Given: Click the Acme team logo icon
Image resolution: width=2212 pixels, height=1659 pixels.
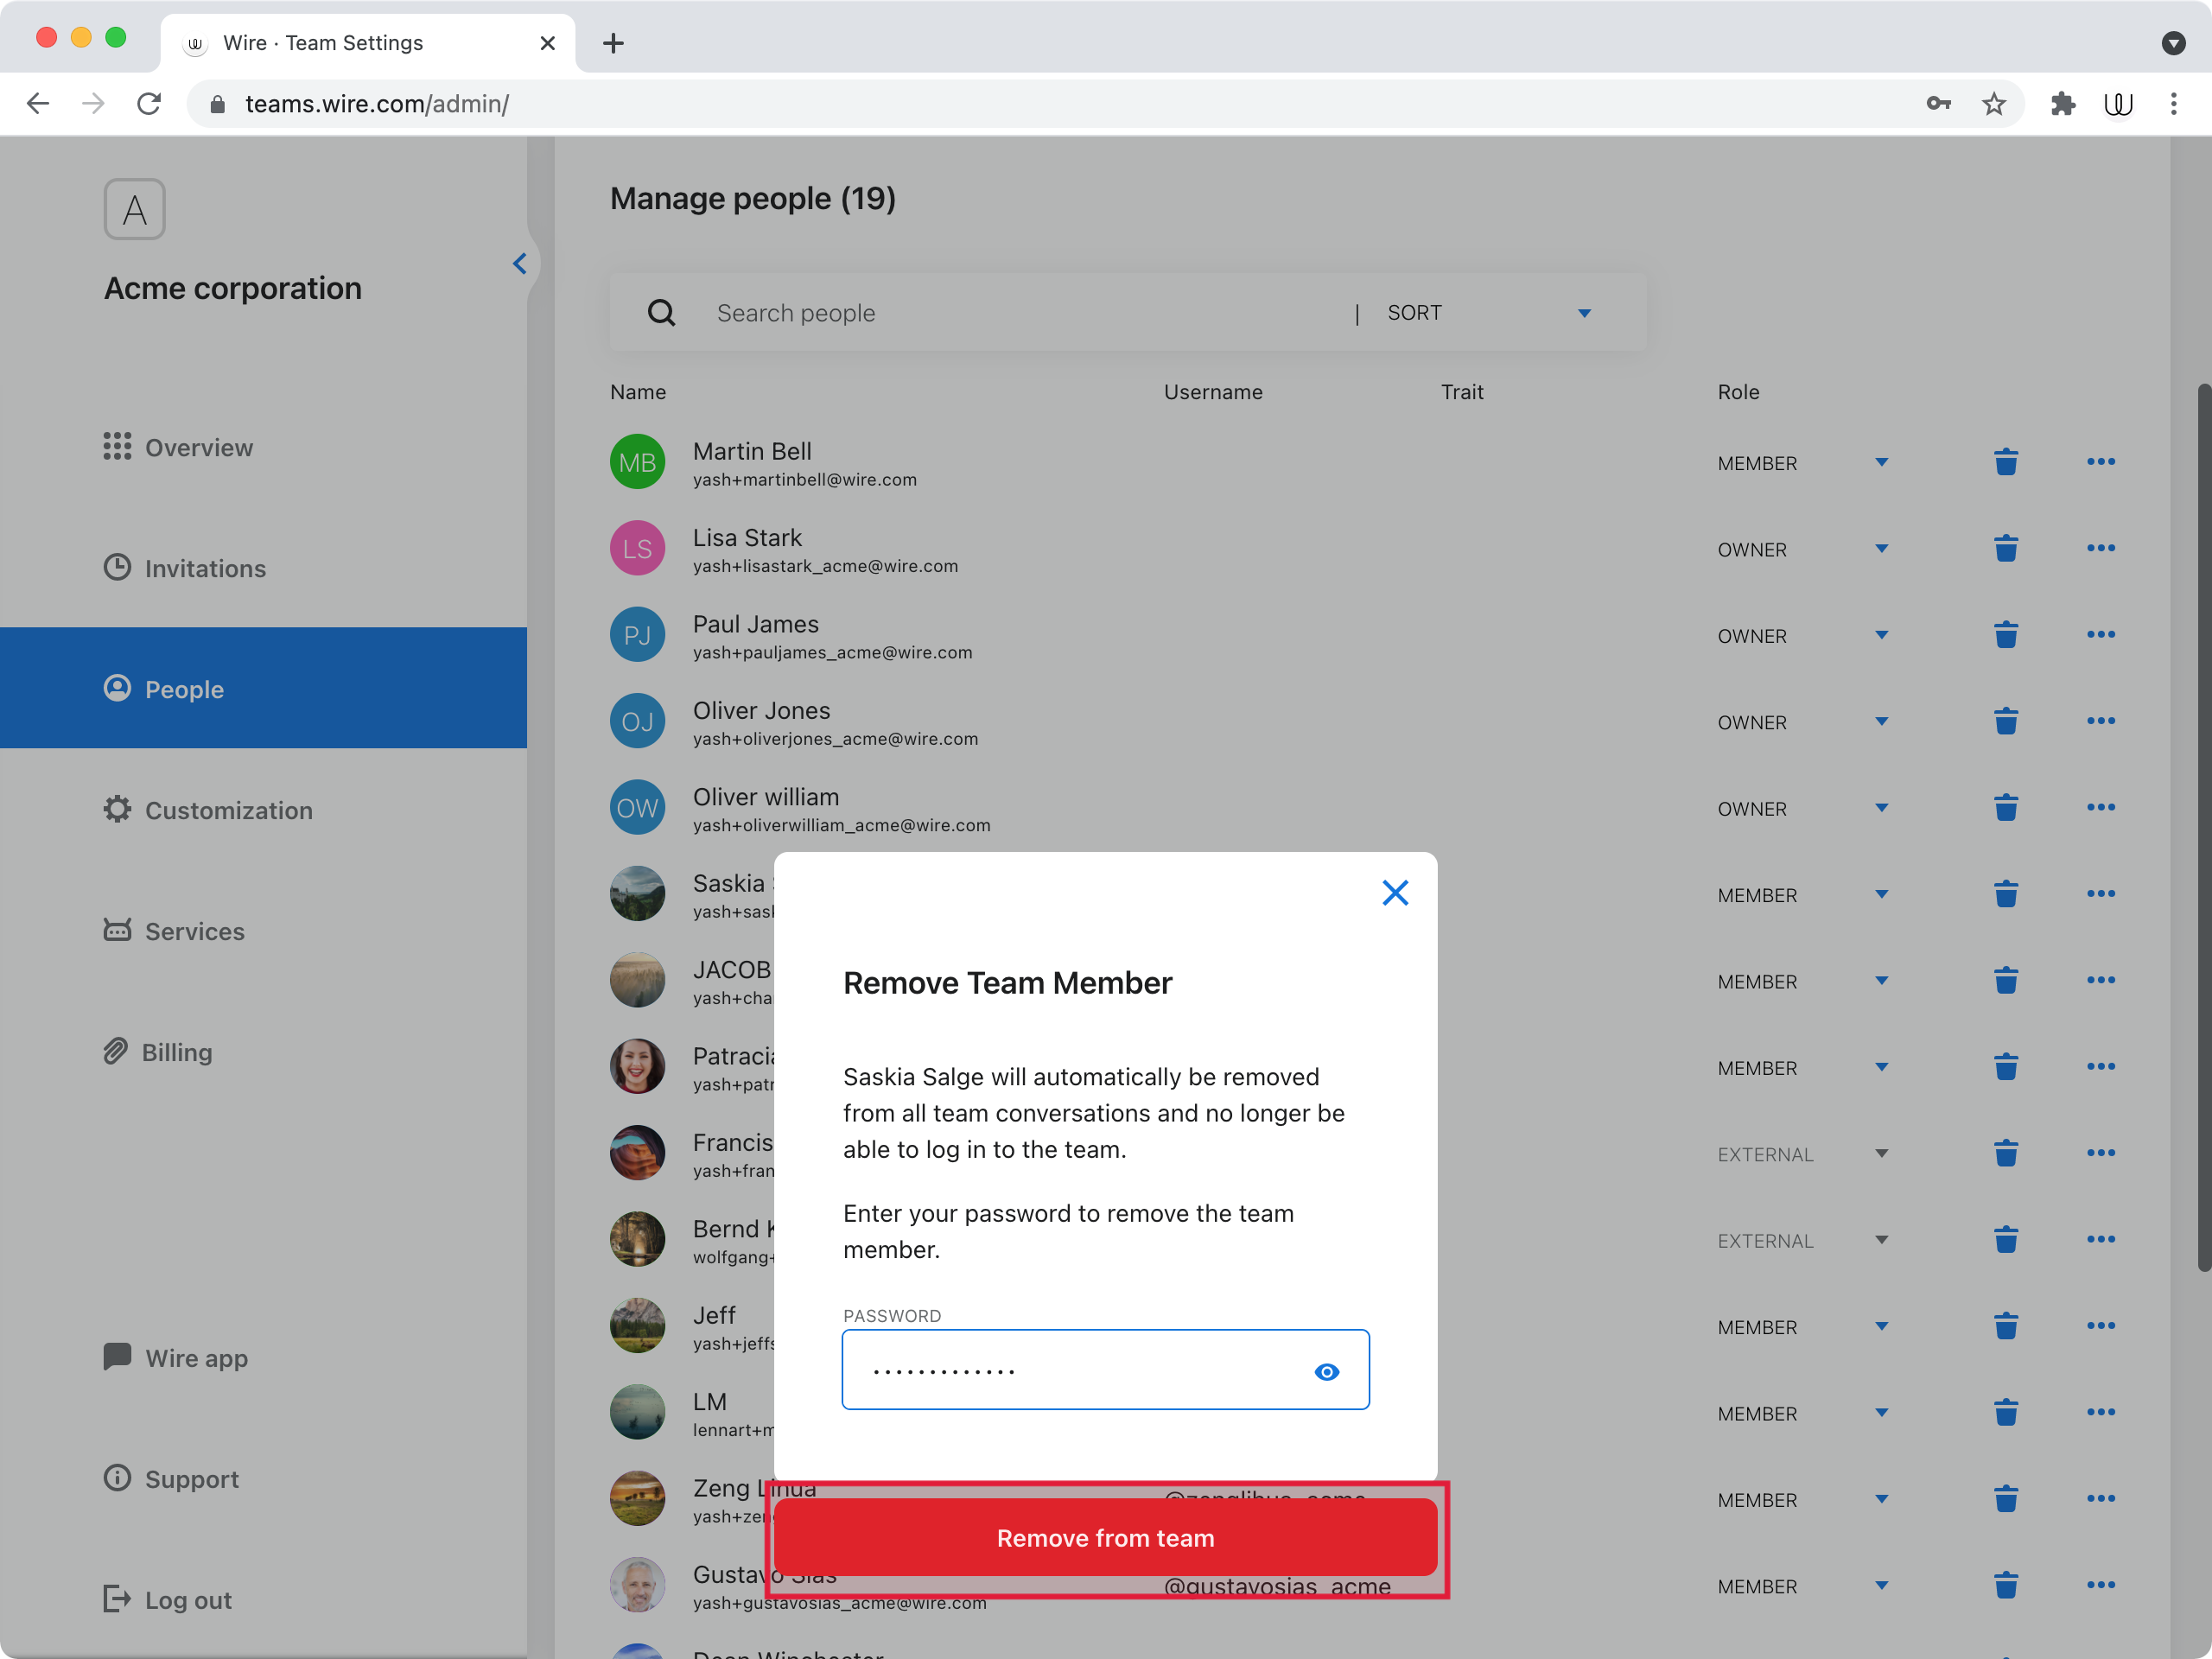Looking at the screenshot, I should click(x=134, y=209).
